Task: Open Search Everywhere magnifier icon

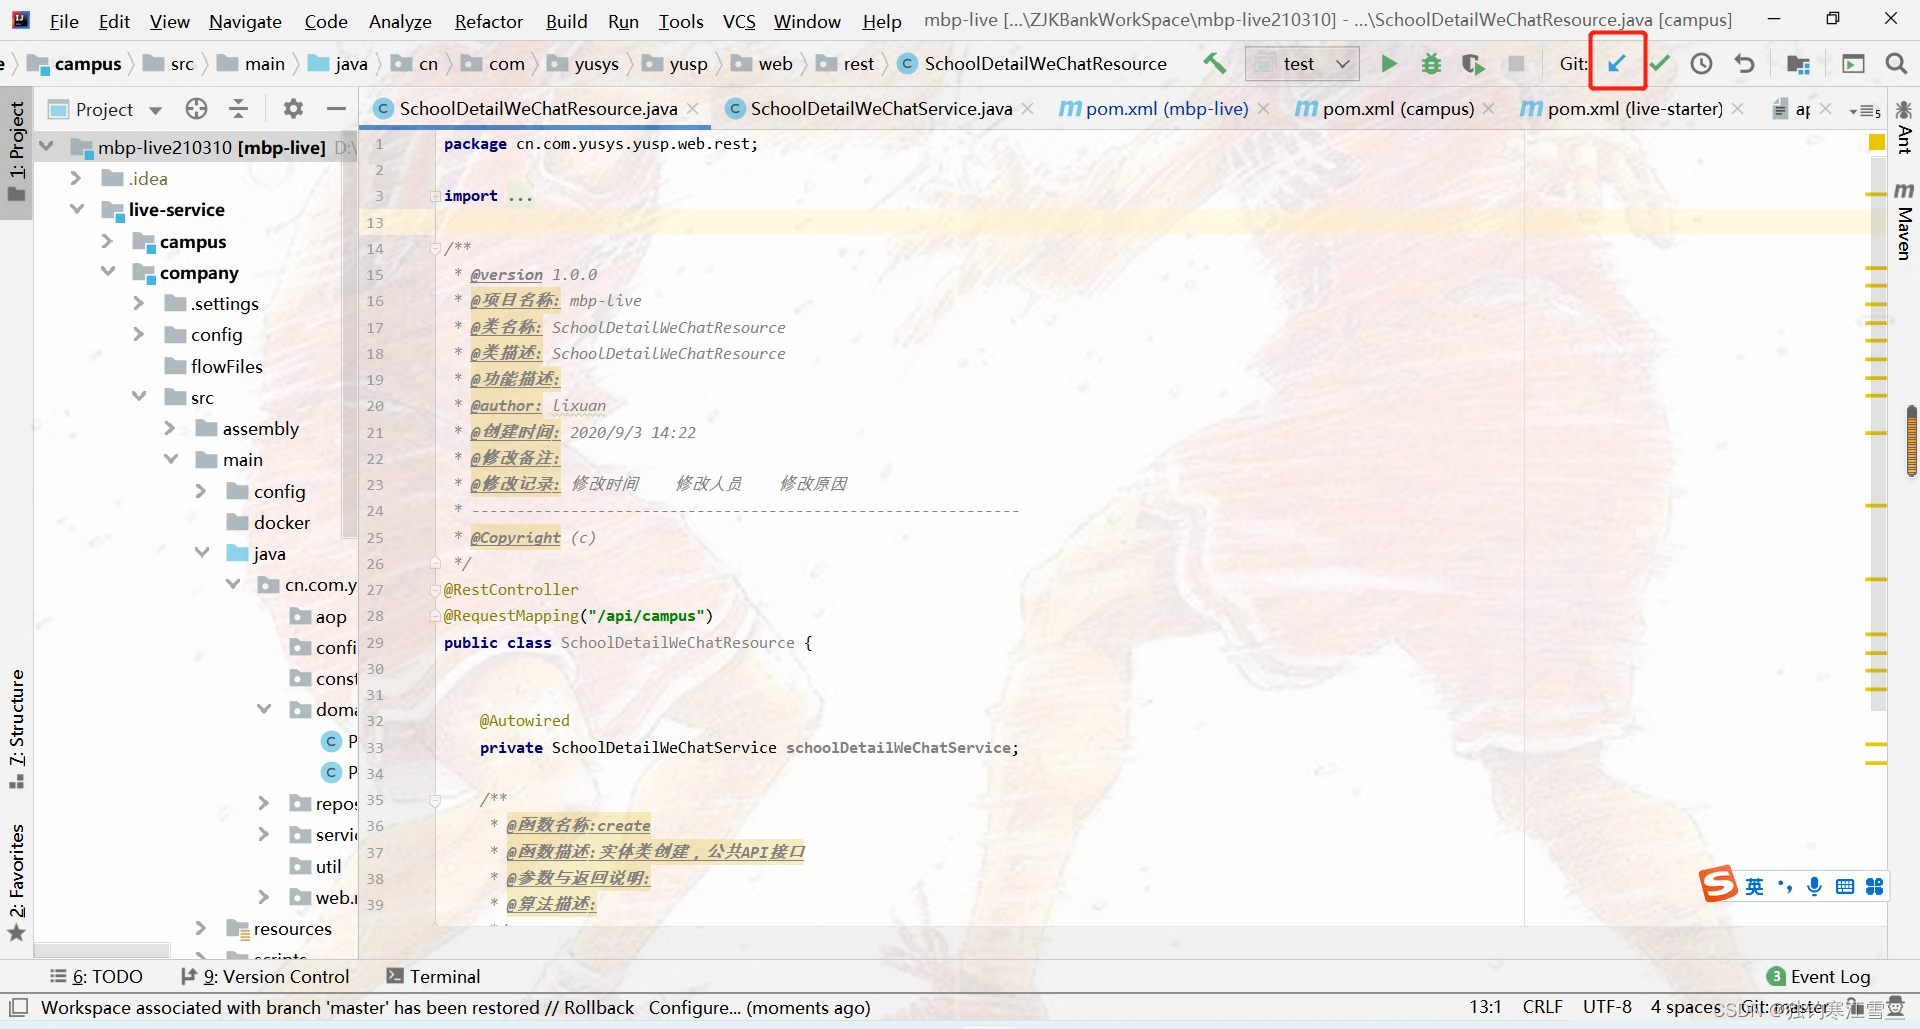Action: tap(1896, 64)
